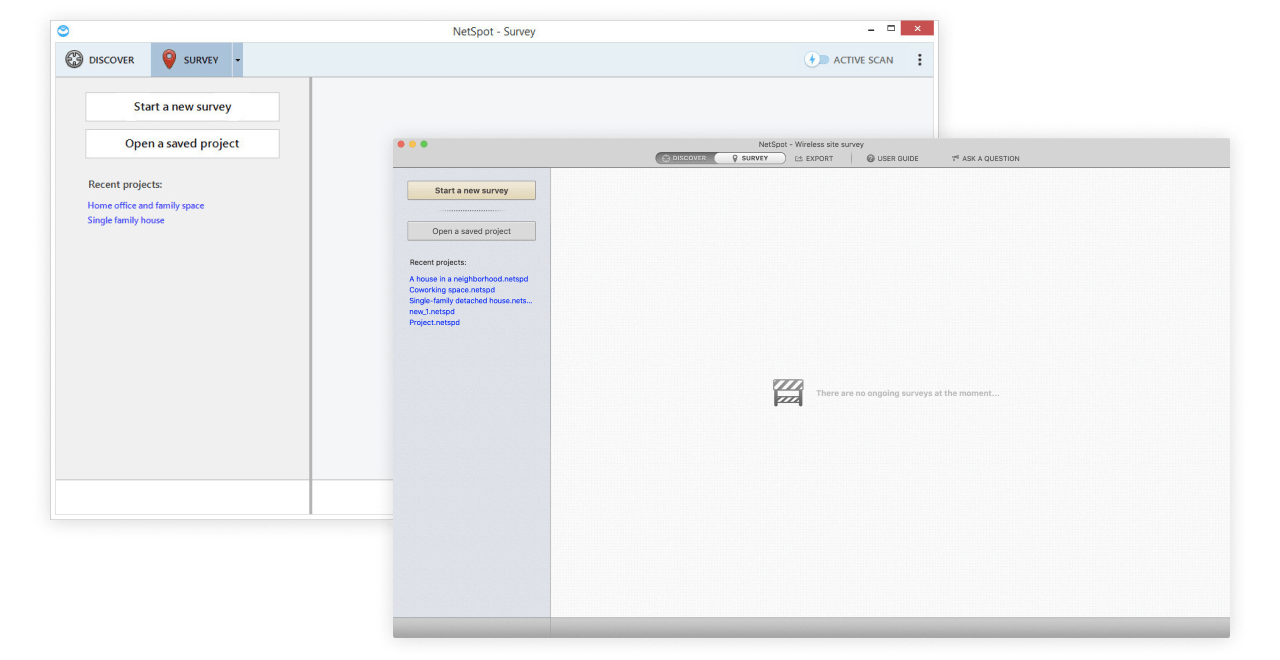Open the 'Single-family detached house' recent project
Screen dimensions: 1280x660
click(x=471, y=301)
